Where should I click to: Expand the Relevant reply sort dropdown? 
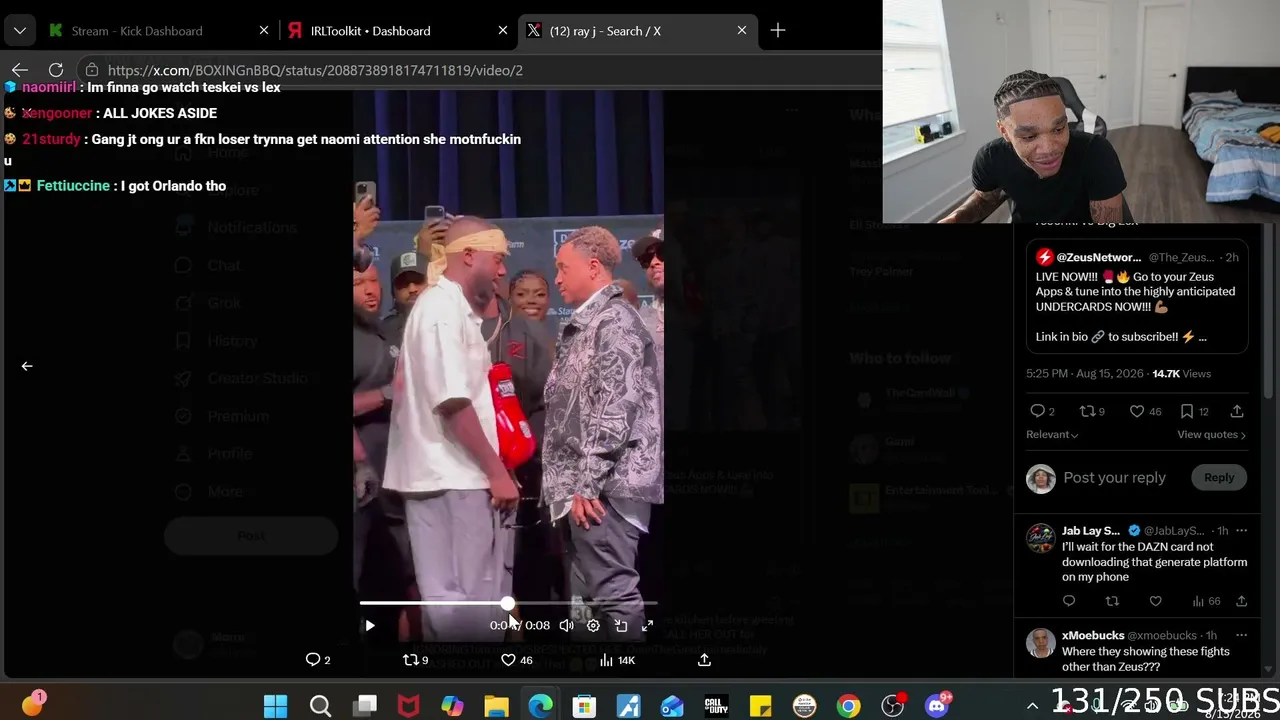1052,435
